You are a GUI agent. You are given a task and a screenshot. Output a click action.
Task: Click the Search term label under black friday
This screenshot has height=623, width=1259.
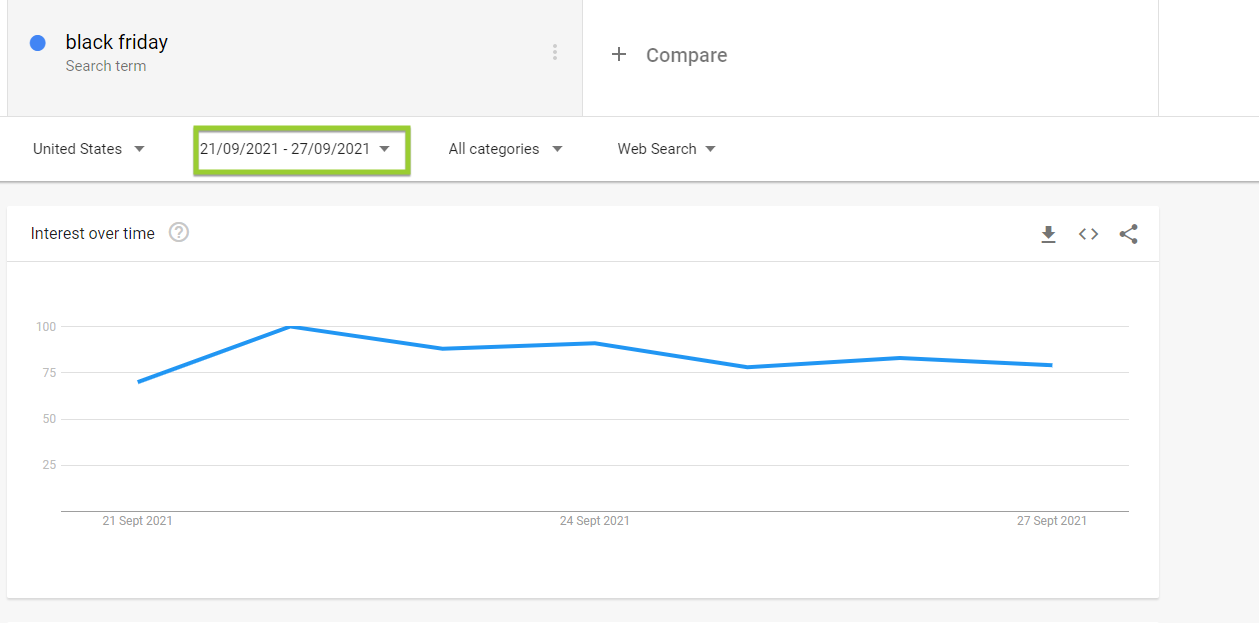105,65
